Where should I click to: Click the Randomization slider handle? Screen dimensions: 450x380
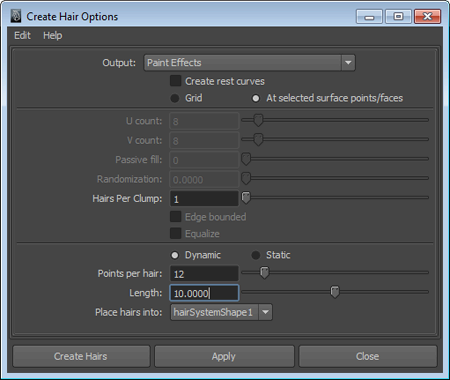pos(246,178)
